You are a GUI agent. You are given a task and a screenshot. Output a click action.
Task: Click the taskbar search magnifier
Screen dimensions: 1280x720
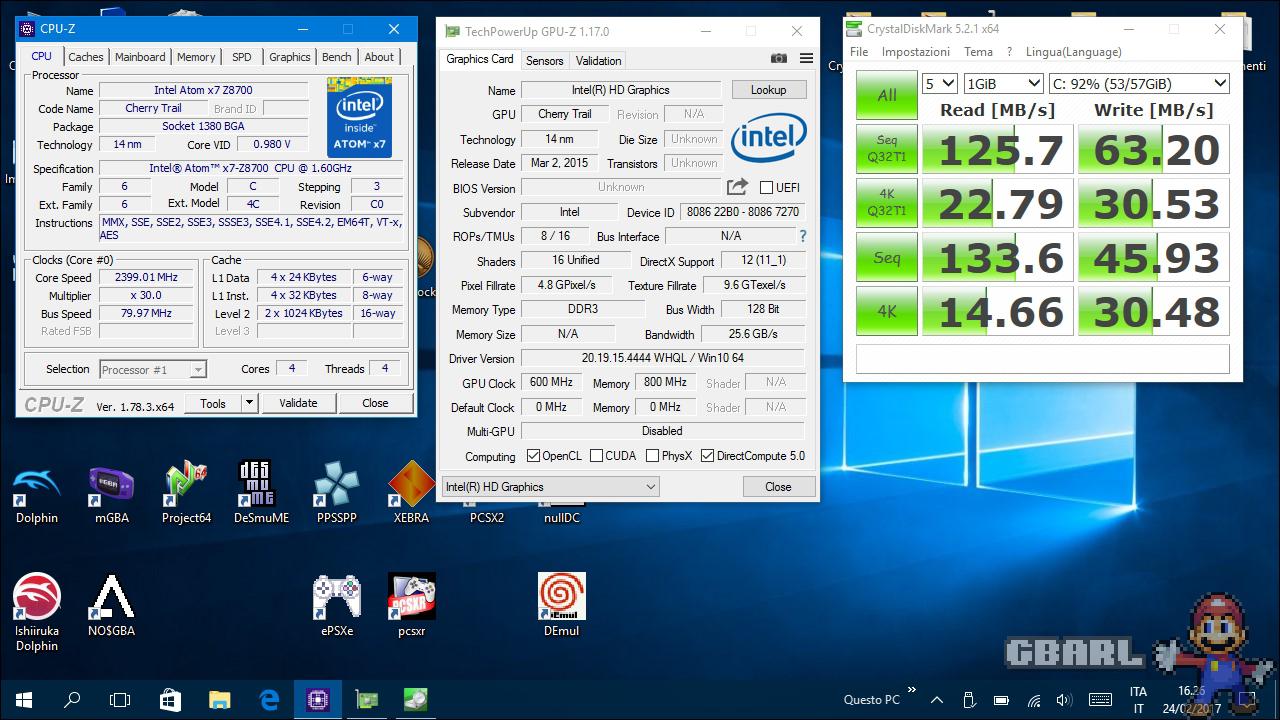click(72, 700)
